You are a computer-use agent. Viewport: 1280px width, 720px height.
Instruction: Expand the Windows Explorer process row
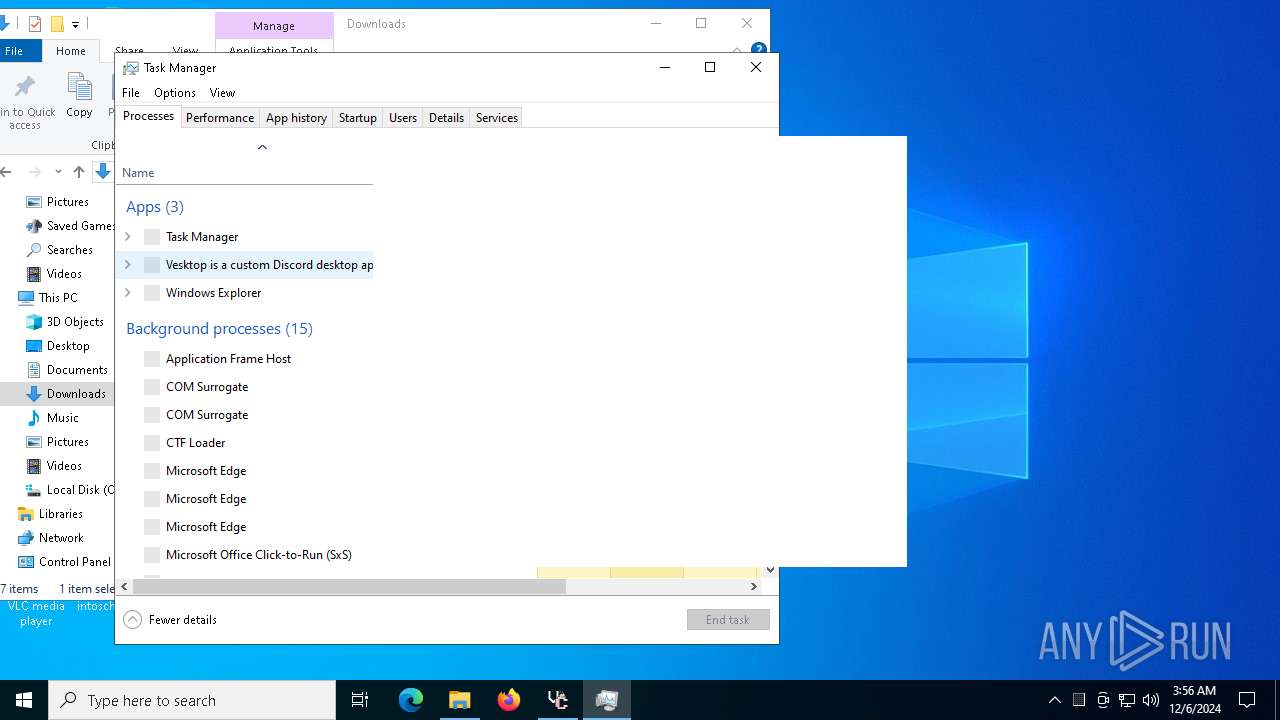coord(127,293)
